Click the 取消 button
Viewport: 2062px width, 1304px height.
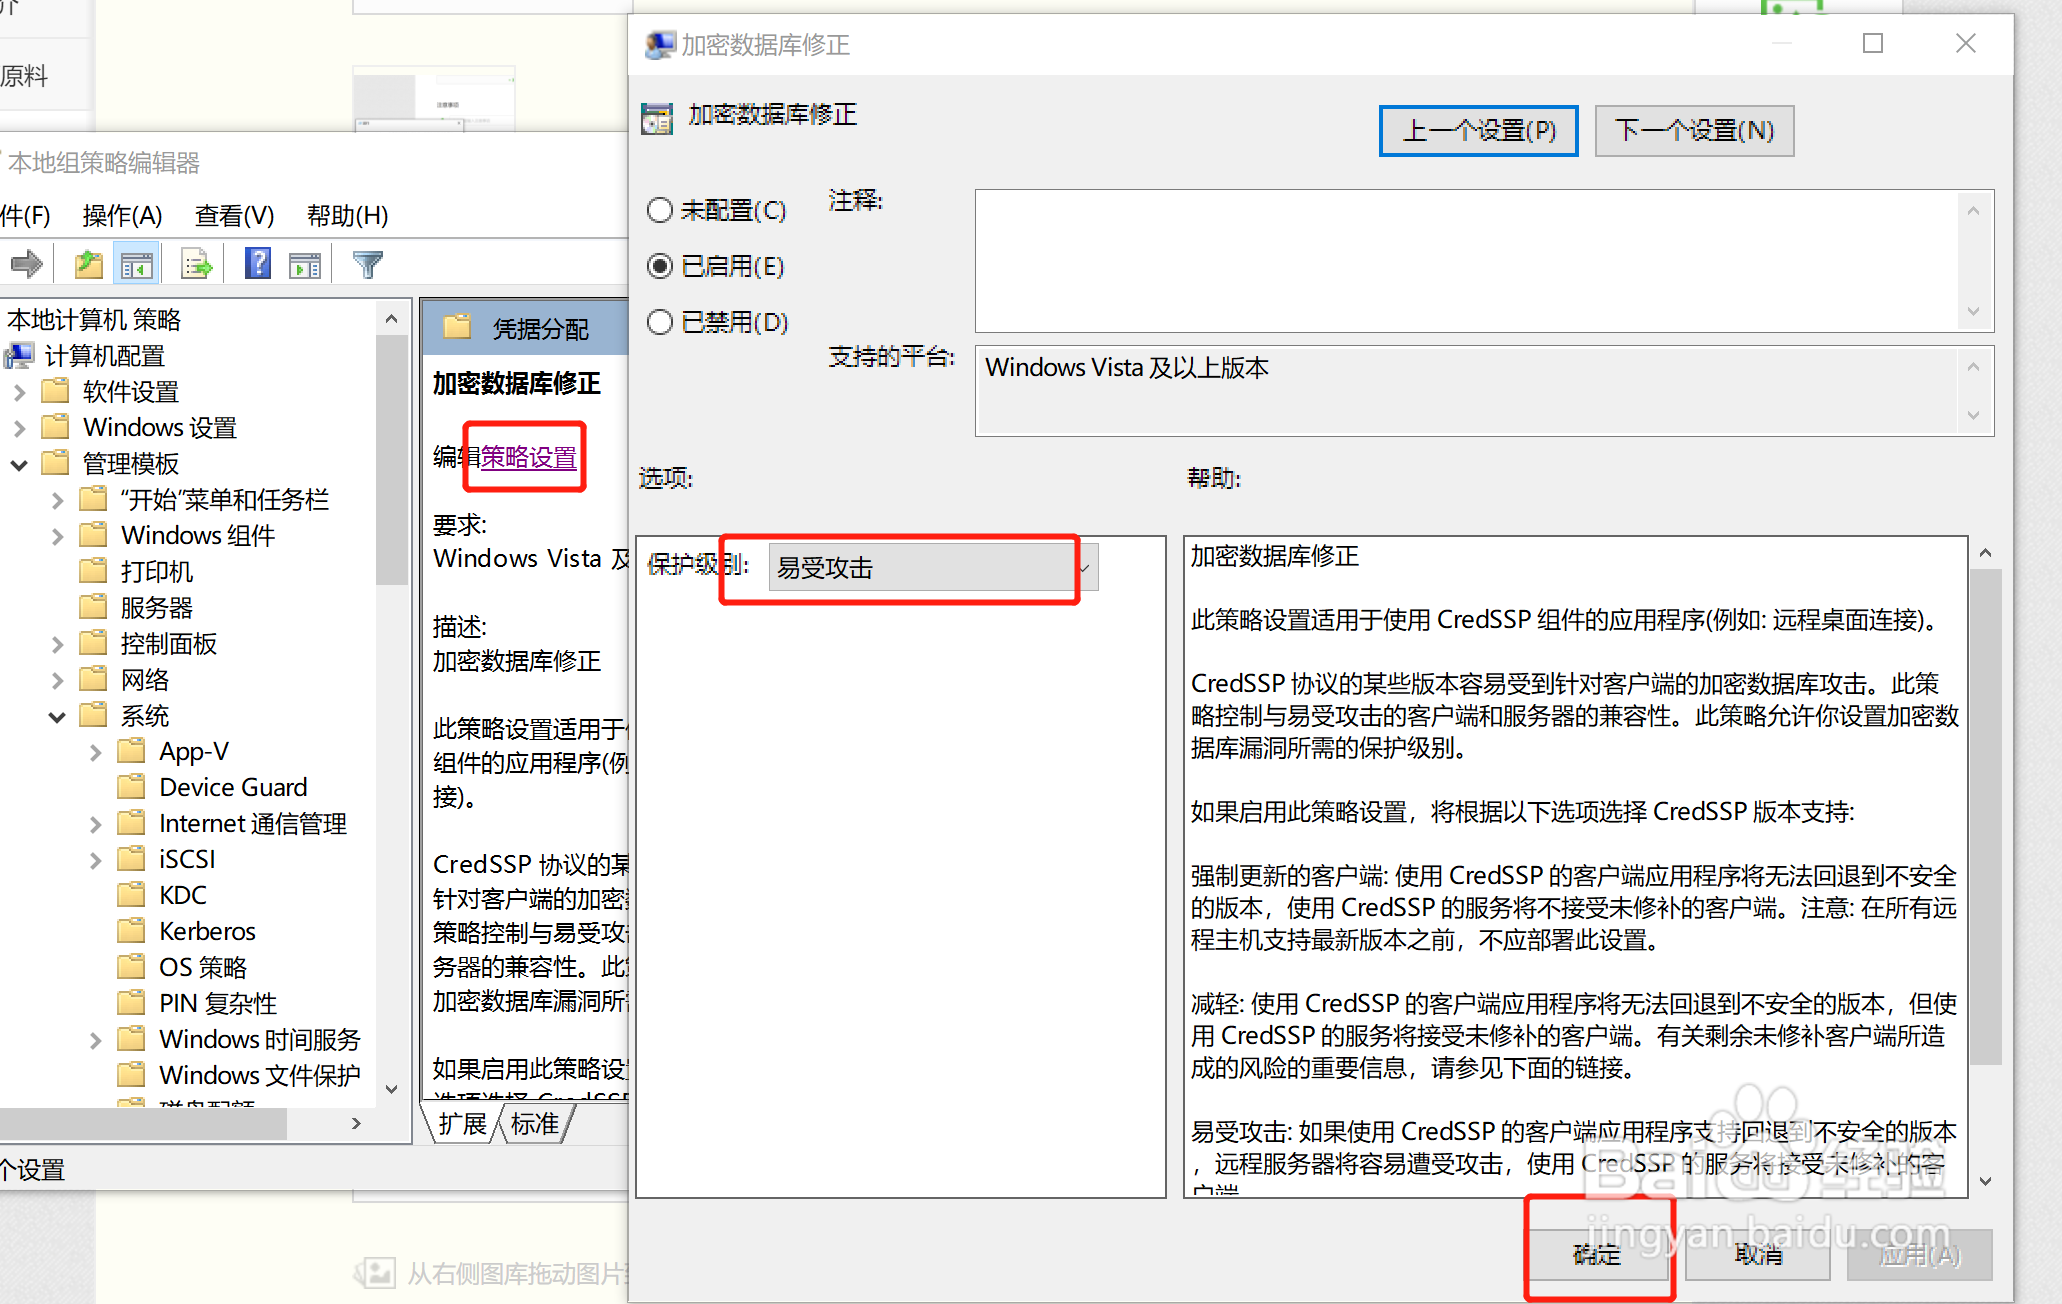click(x=1758, y=1254)
